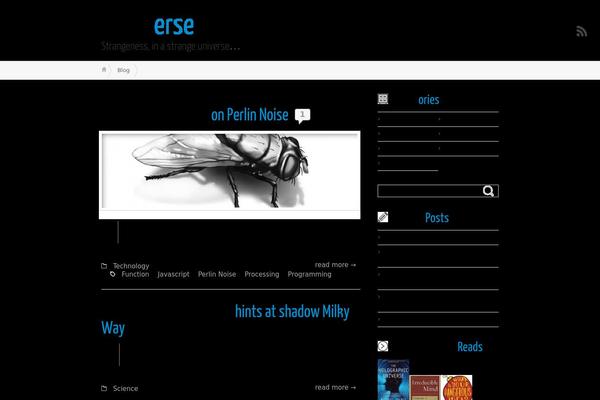Open The Holographic Universe book cover
The width and height of the screenshot is (600, 400).
tap(393, 379)
